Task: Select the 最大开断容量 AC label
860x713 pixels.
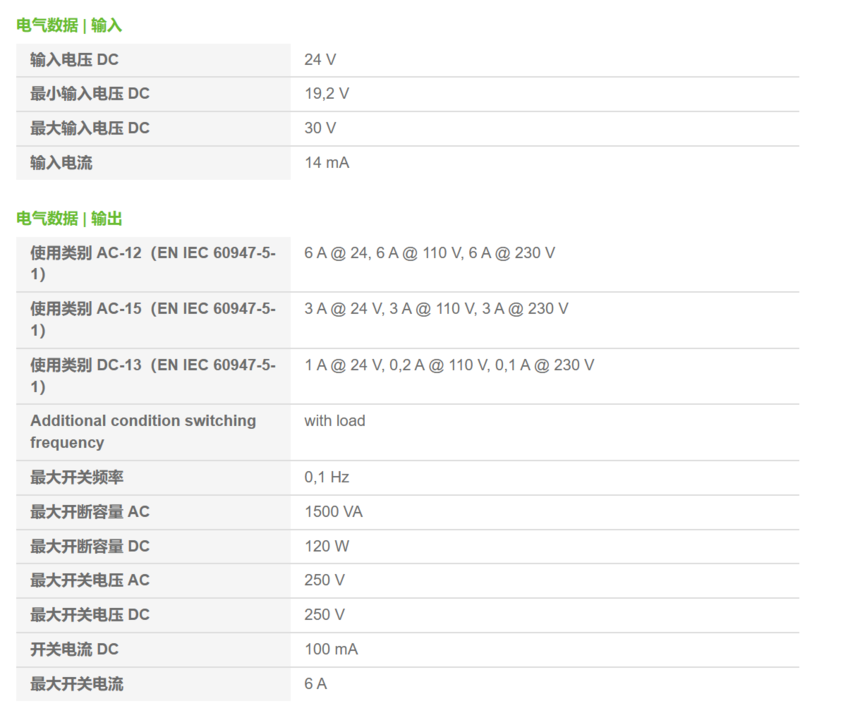Action: pos(90,512)
